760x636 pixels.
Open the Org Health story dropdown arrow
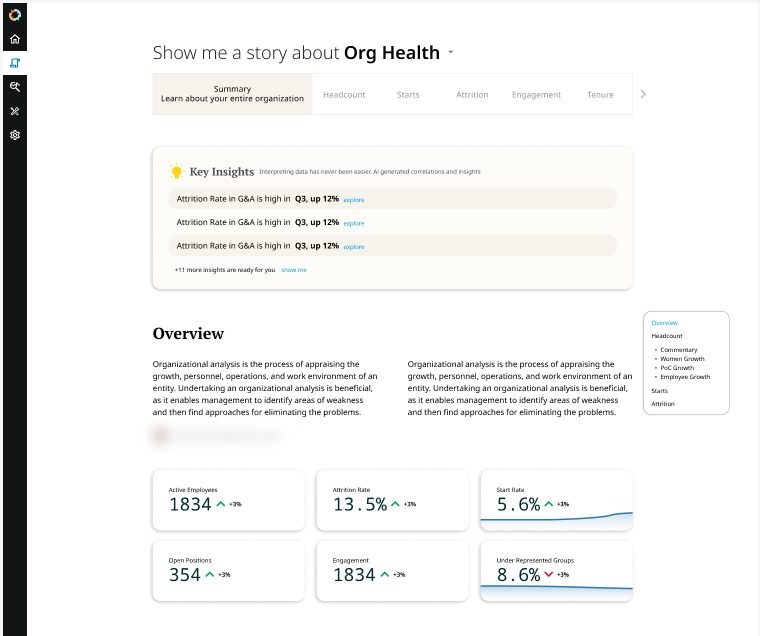[451, 52]
